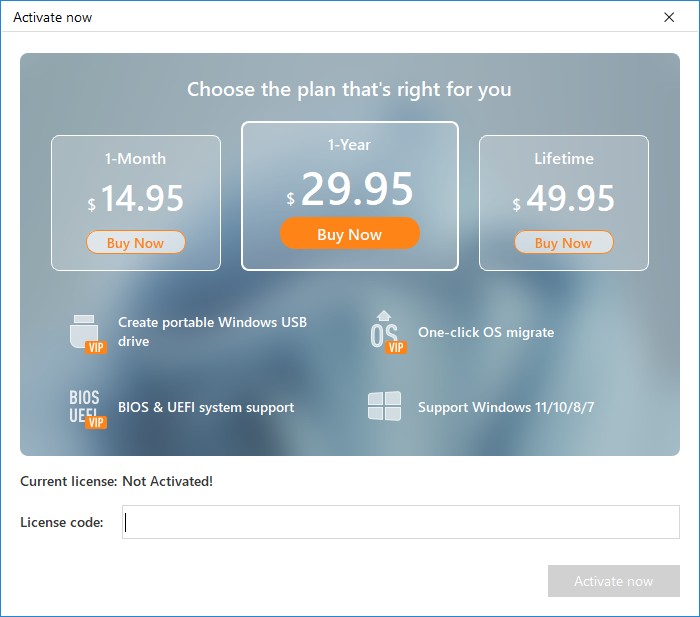Click the OS migrate VIP icon
This screenshot has width=700, height=617.
388,332
